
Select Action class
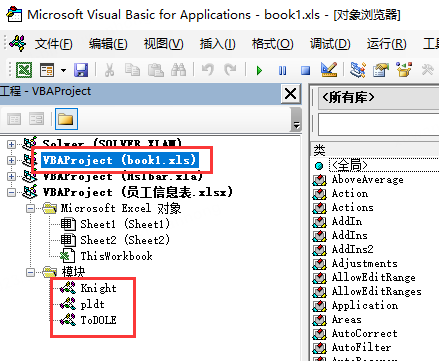pyautogui.click(x=350, y=194)
